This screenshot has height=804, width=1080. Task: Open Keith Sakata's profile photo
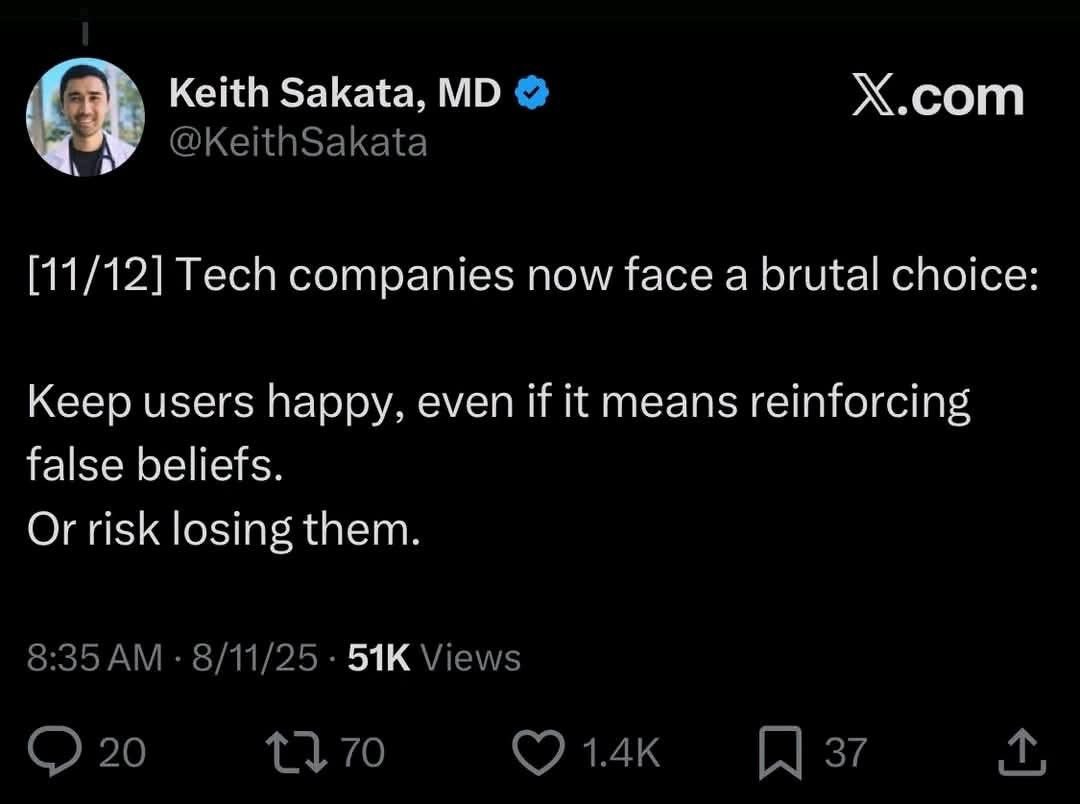[x=85, y=117]
